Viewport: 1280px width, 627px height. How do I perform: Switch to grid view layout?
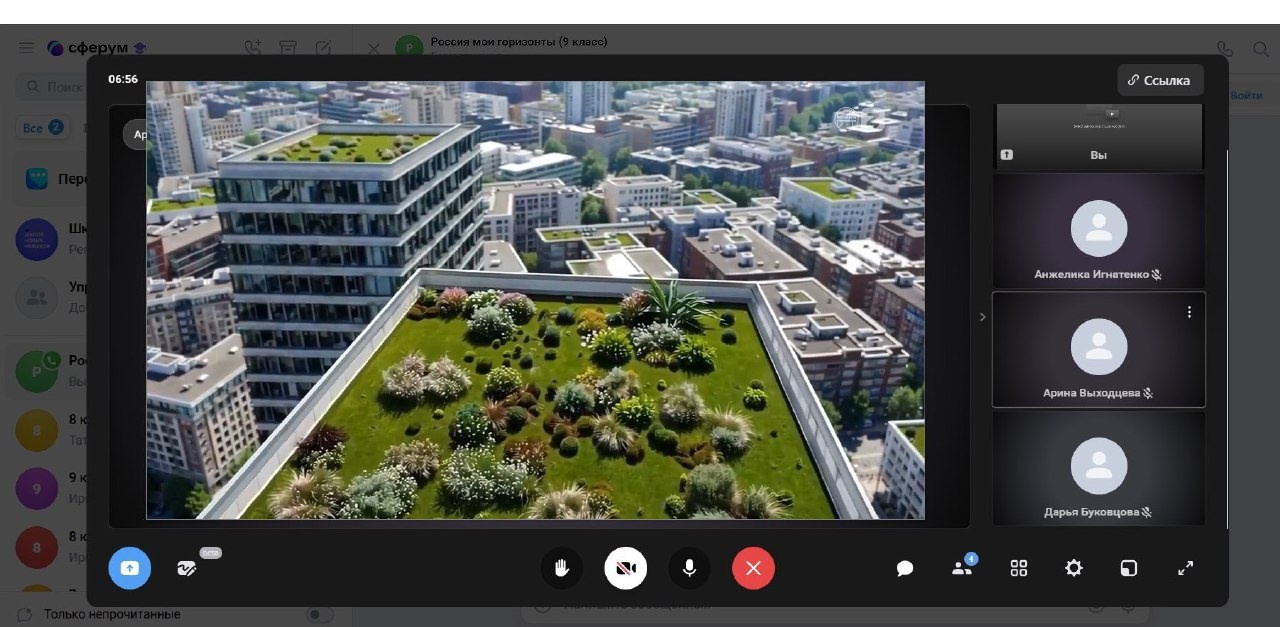point(1019,568)
